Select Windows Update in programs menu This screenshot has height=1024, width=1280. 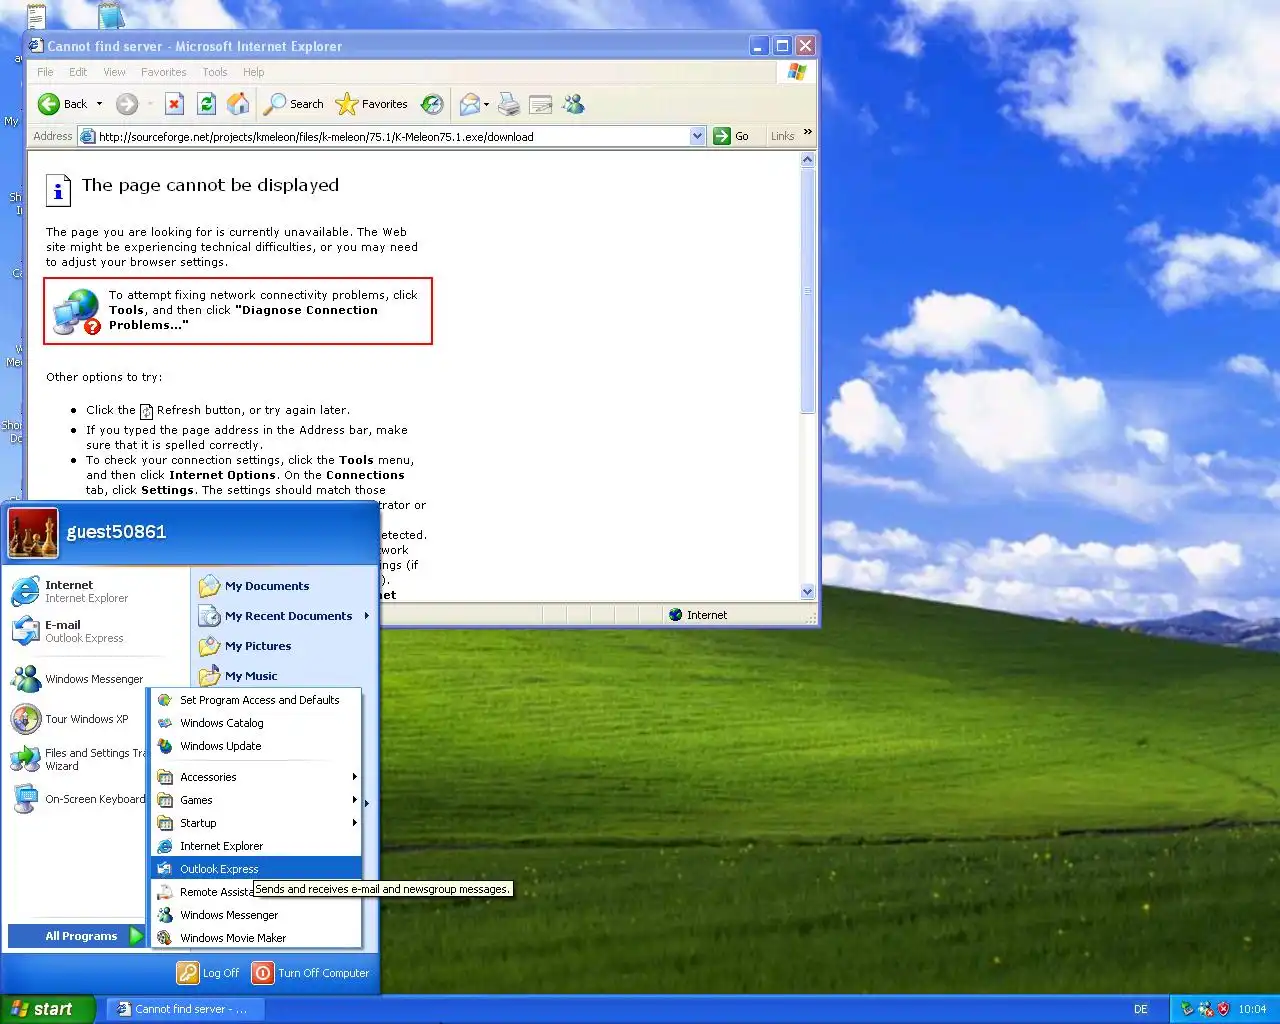point(256,746)
